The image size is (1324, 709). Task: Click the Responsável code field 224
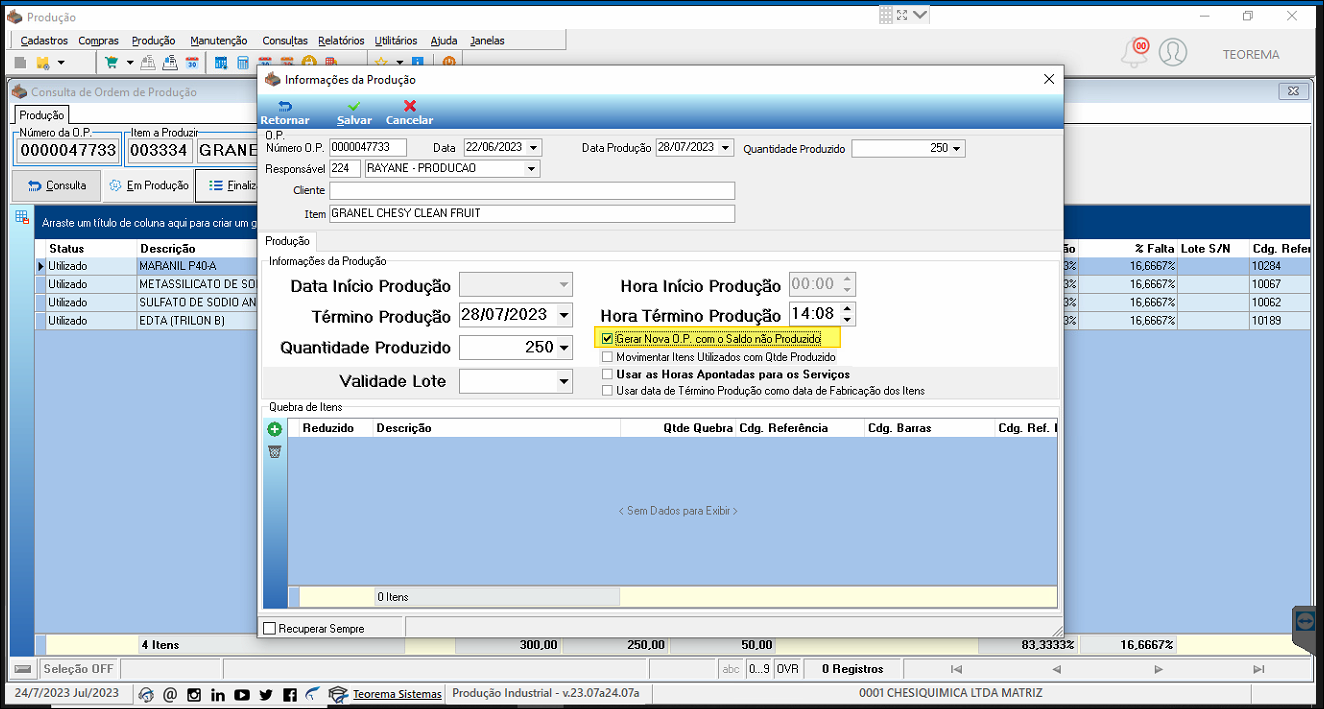(x=345, y=169)
